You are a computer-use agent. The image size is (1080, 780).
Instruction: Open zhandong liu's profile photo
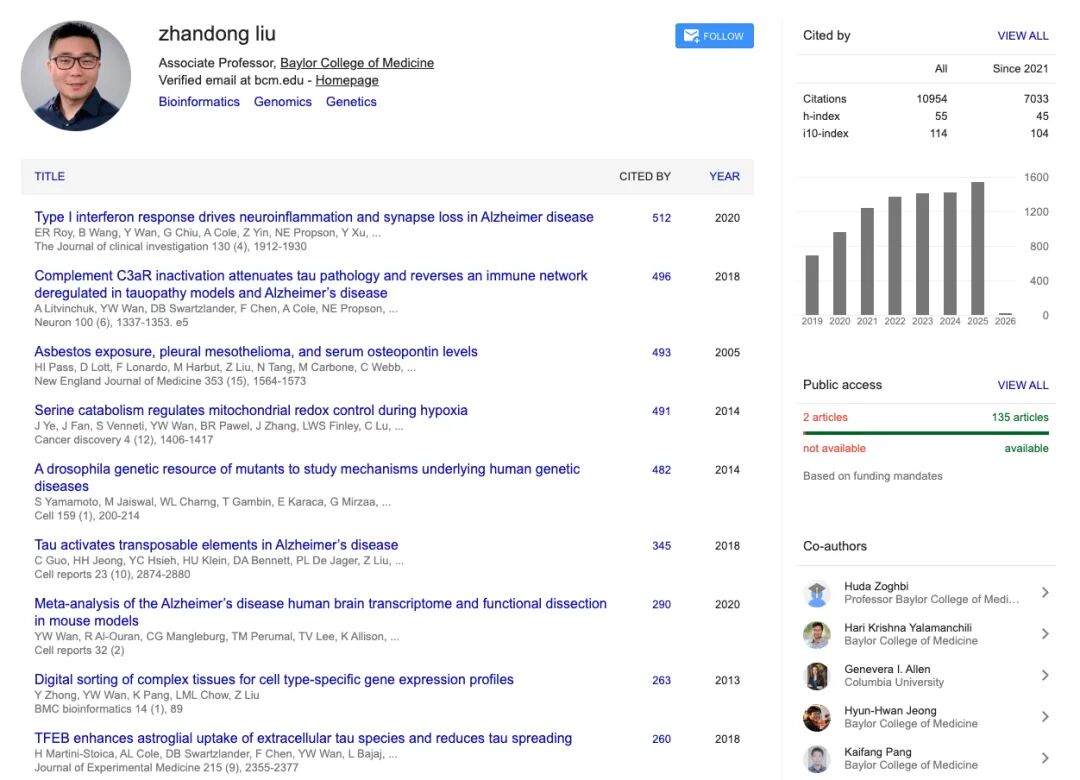tap(76, 76)
